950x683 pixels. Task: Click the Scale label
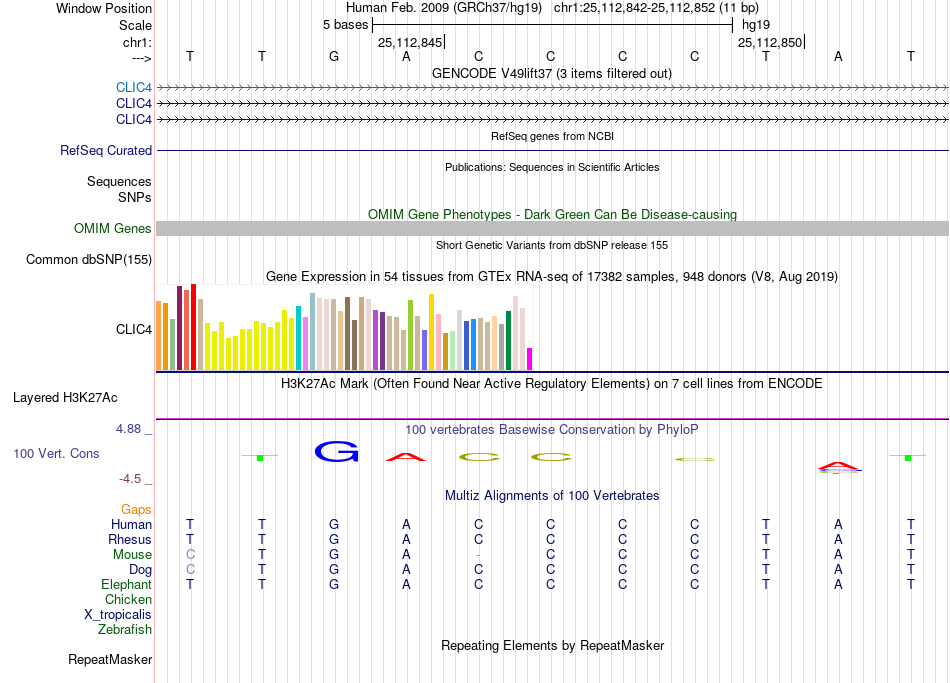(135, 25)
